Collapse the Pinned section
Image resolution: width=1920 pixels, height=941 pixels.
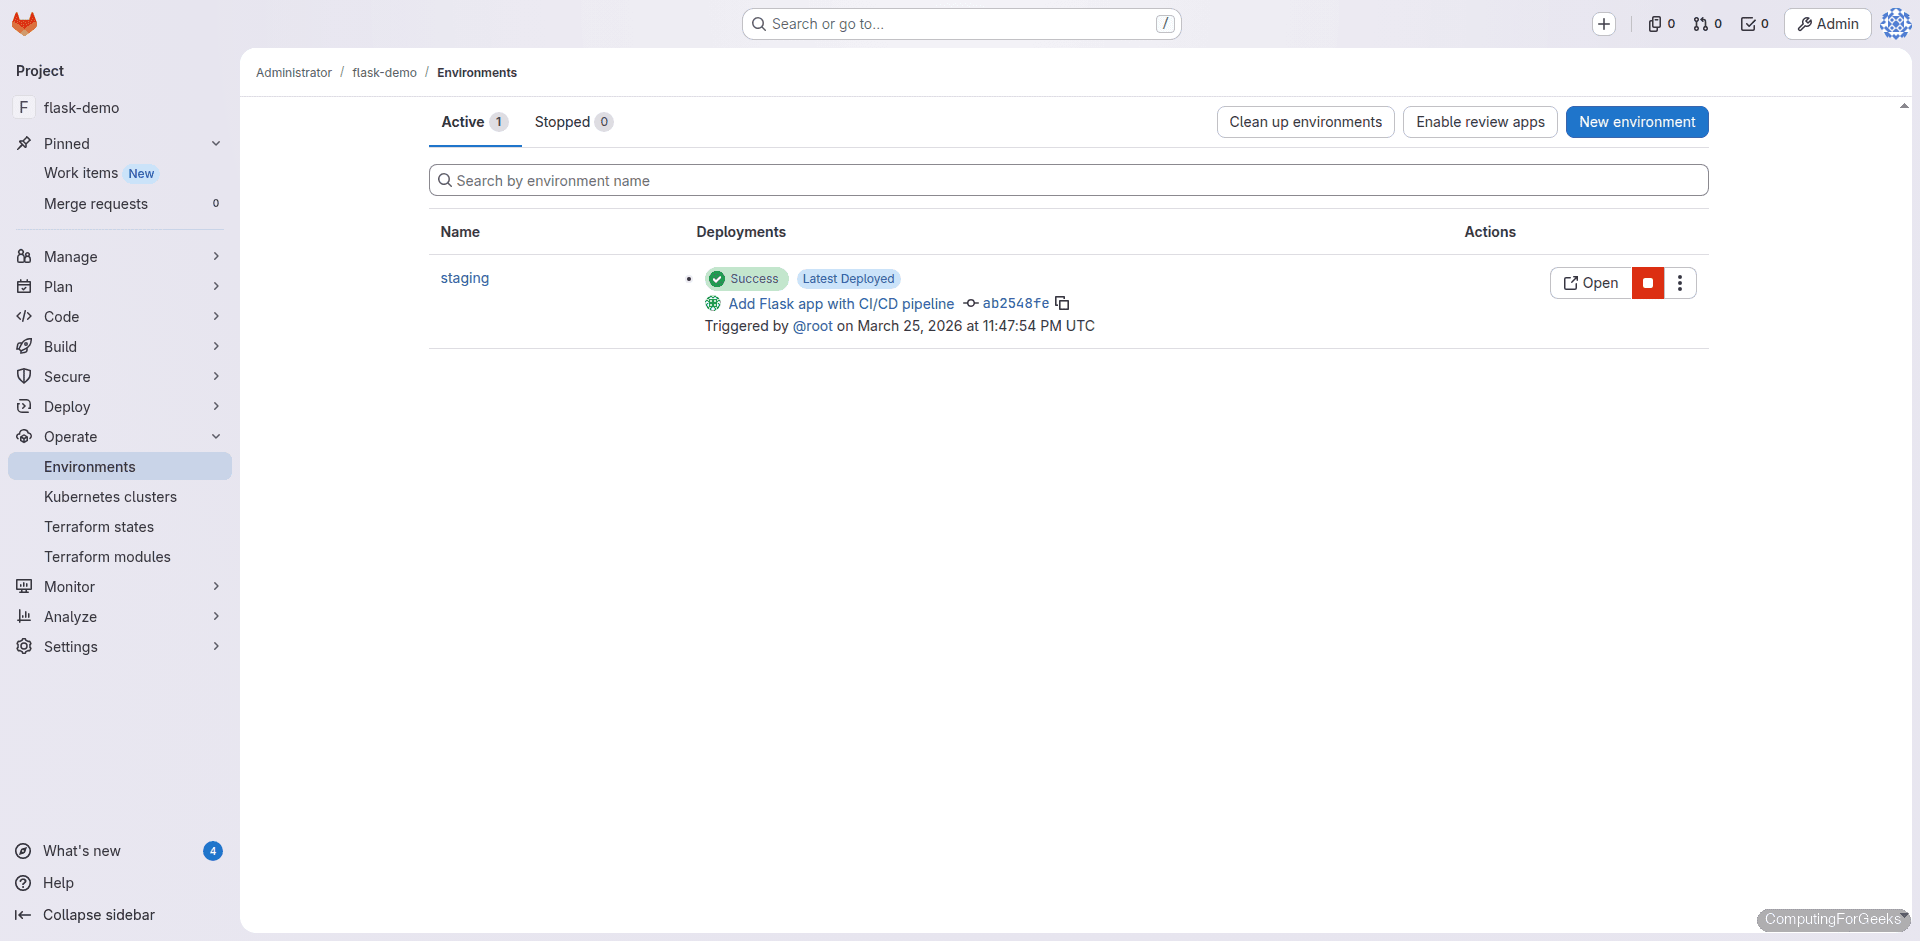click(x=216, y=143)
